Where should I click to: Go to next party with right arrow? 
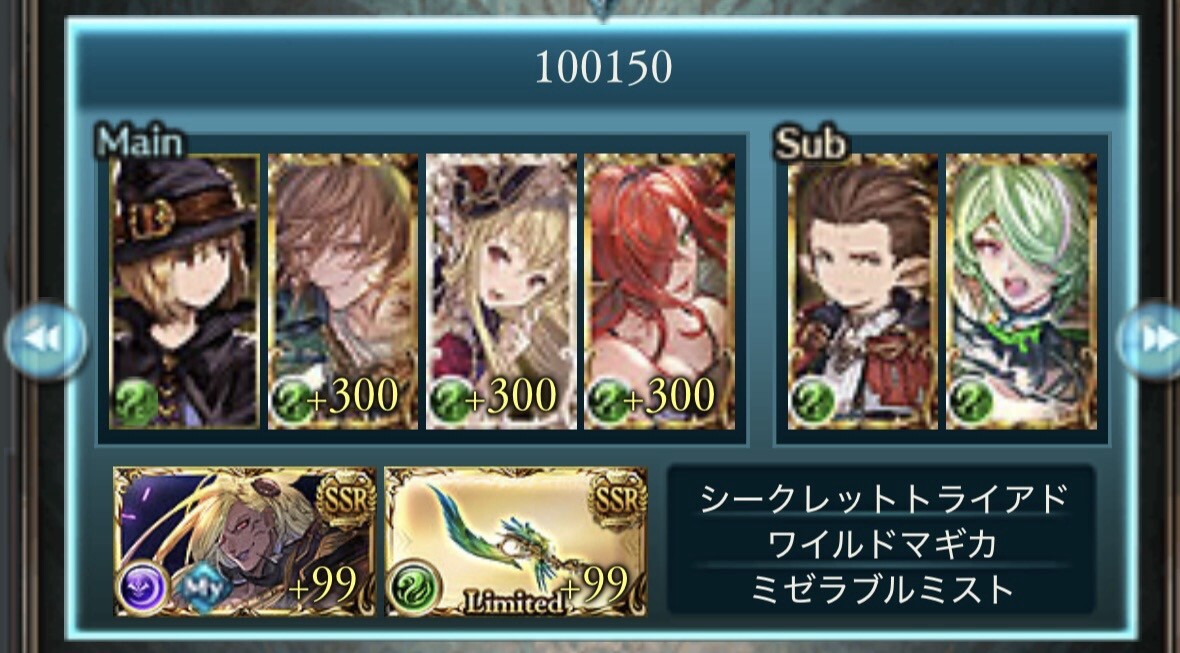tap(1150, 340)
